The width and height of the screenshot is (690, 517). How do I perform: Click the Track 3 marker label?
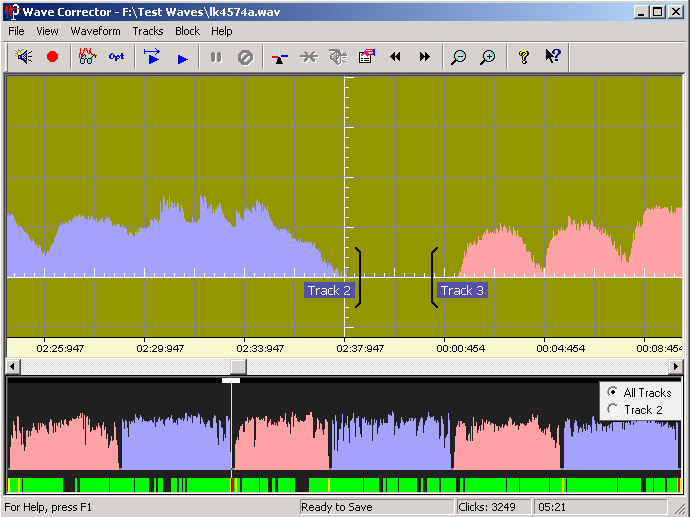(x=463, y=290)
